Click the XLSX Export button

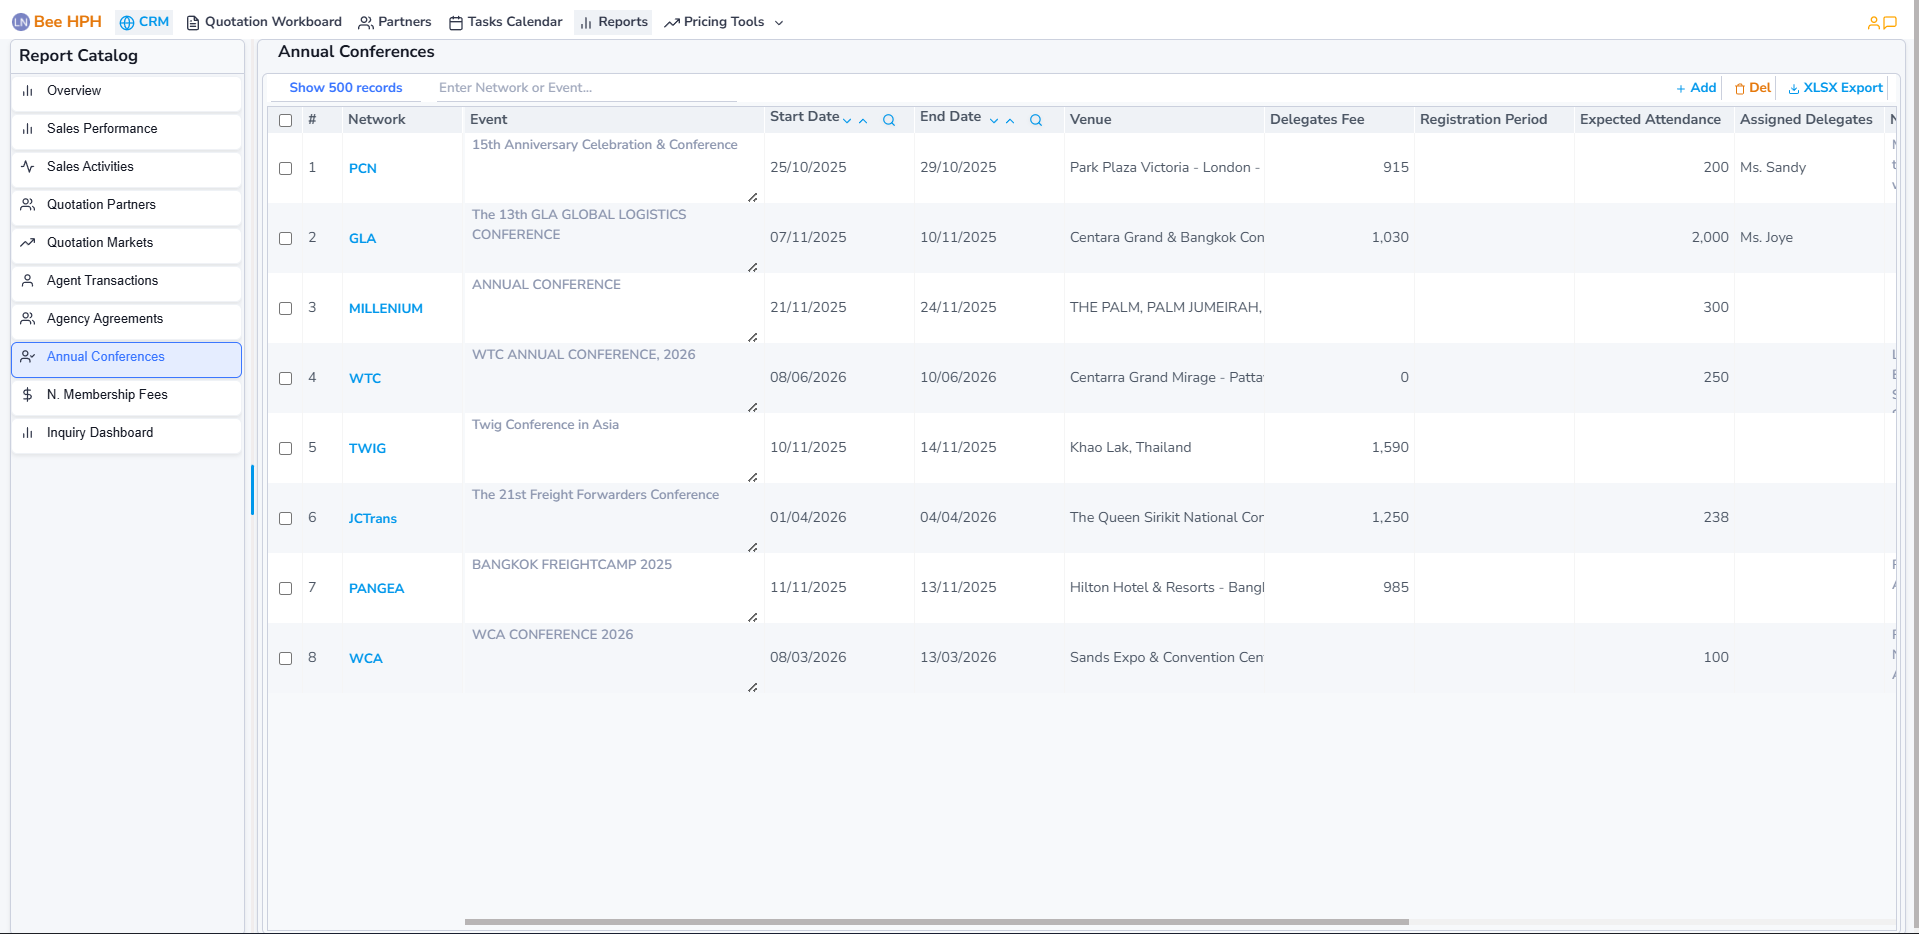[x=1835, y=88]
